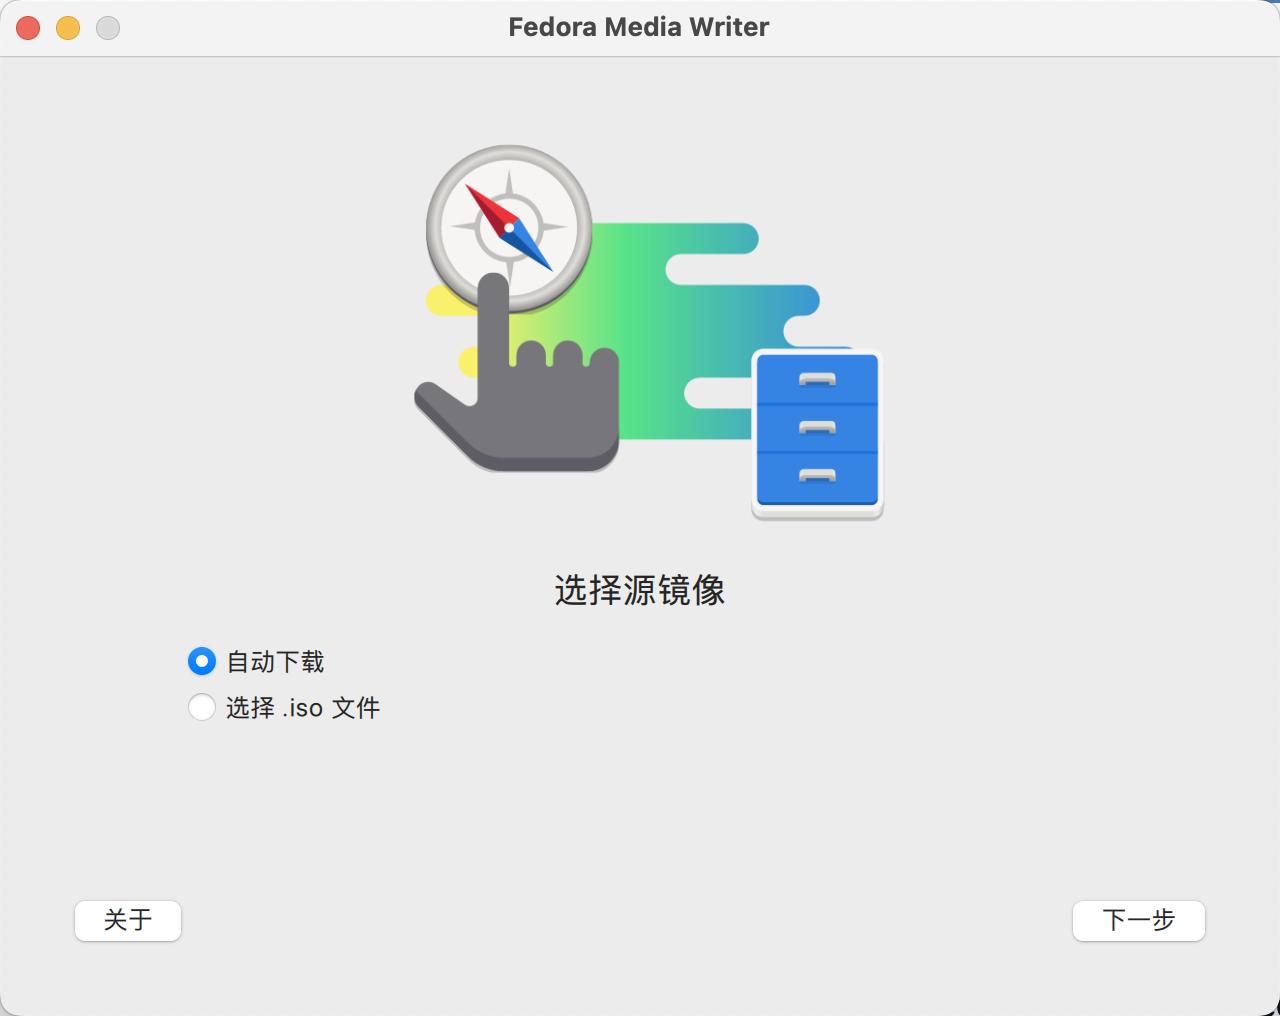Minimize the window with yellow button
This screenshot has width=1280, height=1016.
click(x=68, y=28)
